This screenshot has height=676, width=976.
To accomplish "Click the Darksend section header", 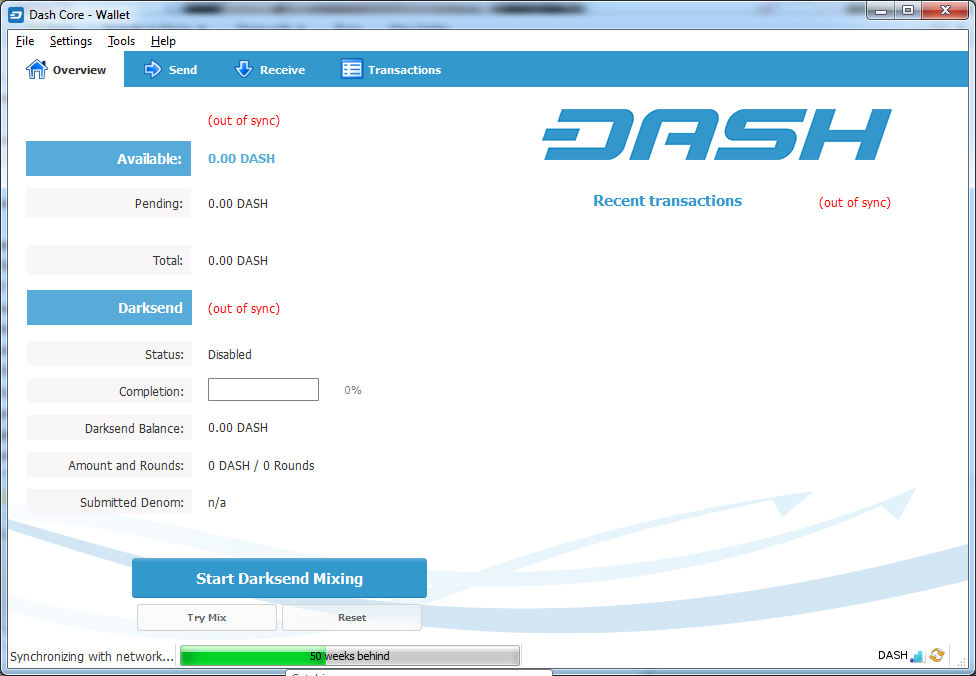I will point(109,307).
